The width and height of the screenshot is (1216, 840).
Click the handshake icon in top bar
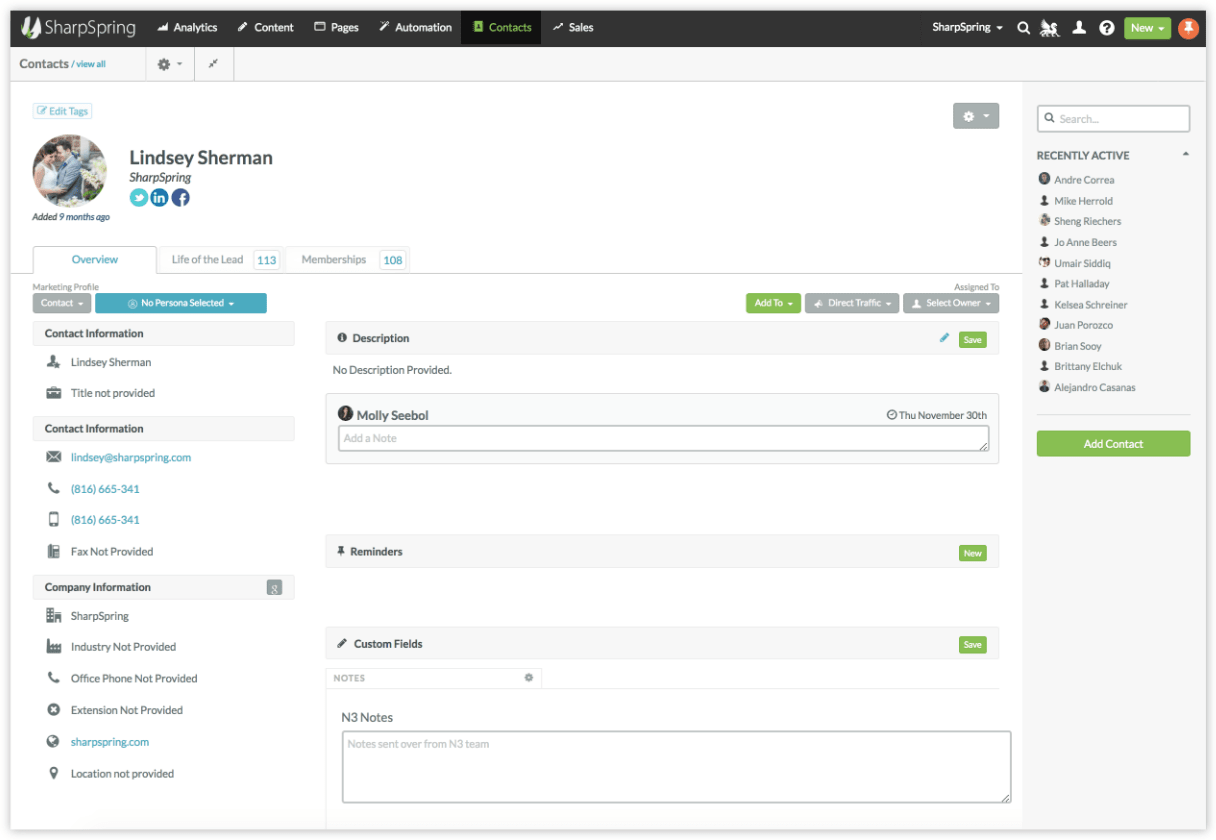(x=1050, y=28)
